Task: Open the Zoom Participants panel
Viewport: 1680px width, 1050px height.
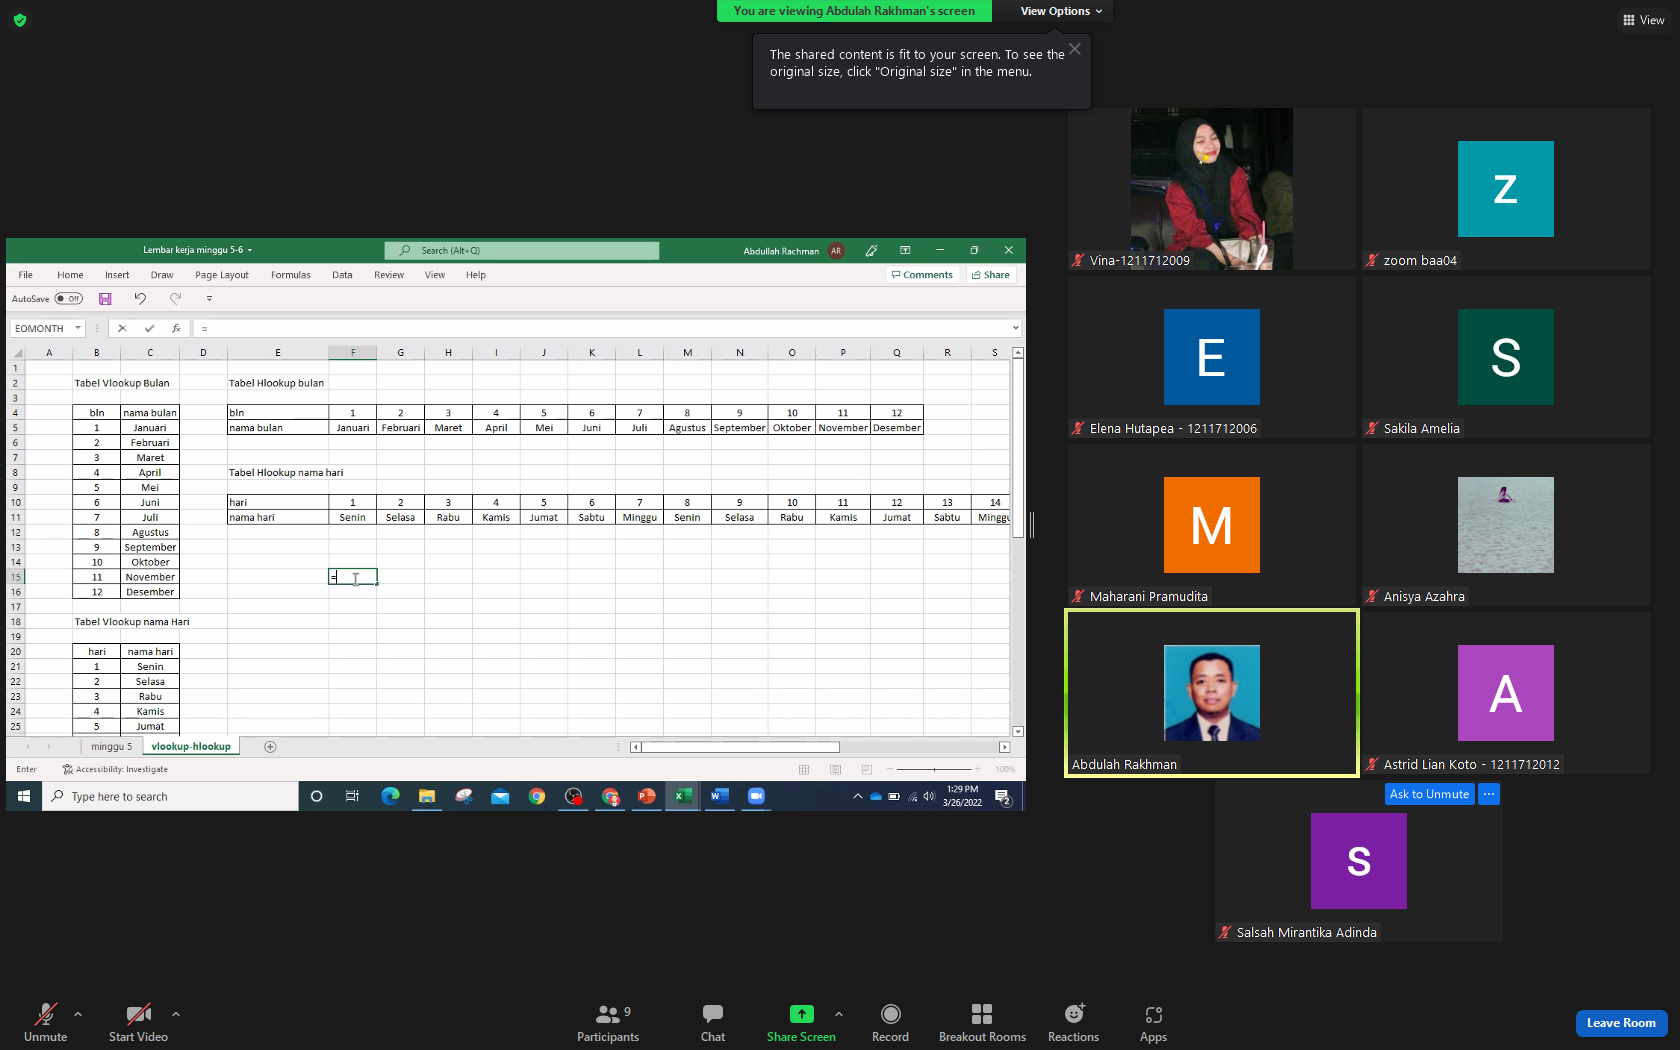Action: [x=608, y=1023]
